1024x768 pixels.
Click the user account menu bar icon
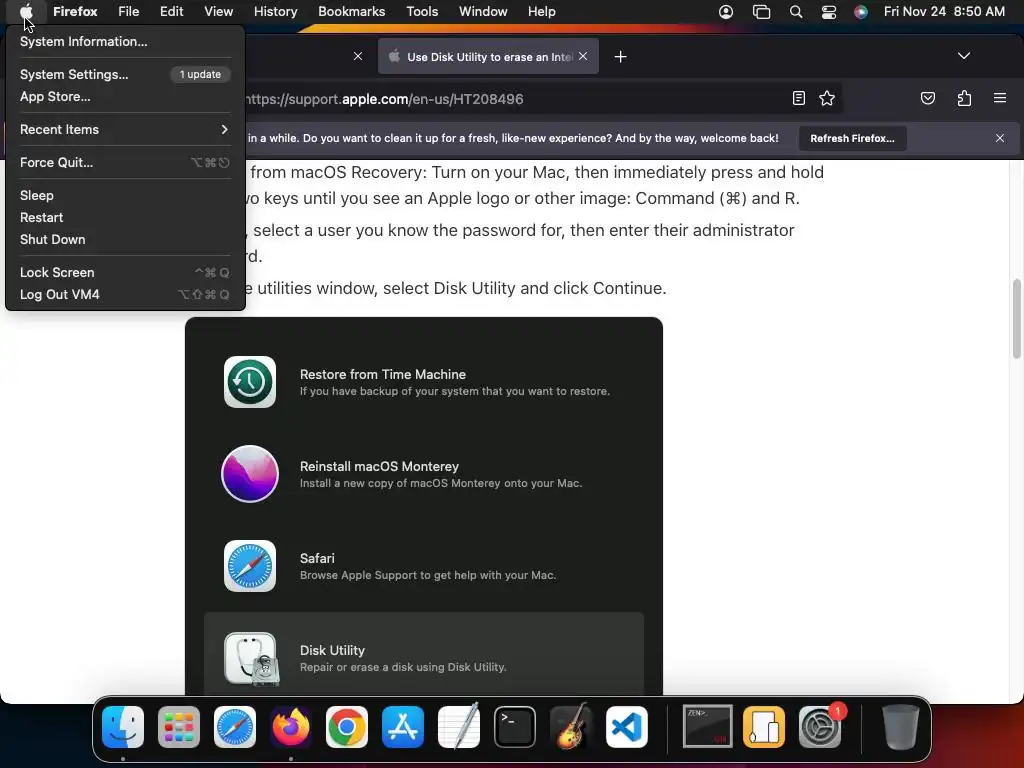tap(726, 12)
